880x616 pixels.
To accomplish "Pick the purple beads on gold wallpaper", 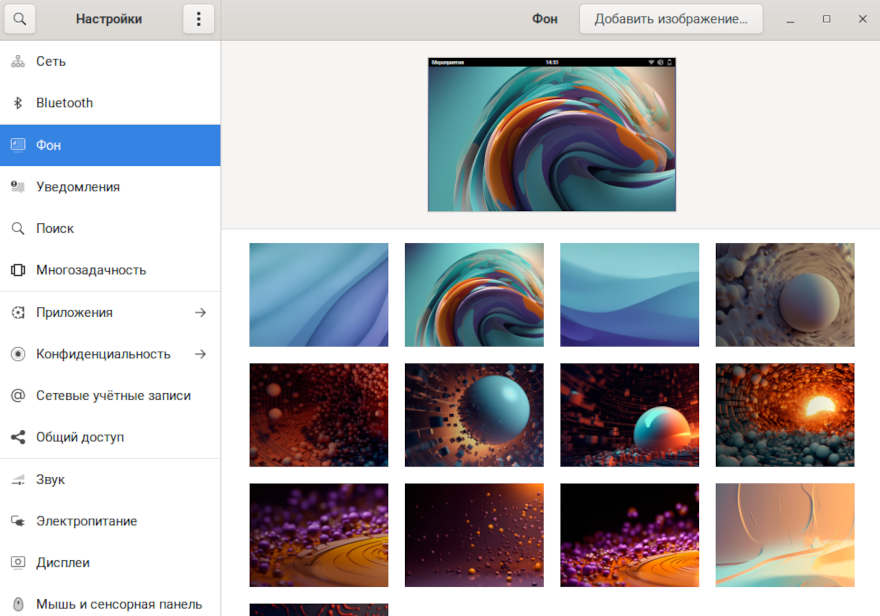I will click(318, 535).
